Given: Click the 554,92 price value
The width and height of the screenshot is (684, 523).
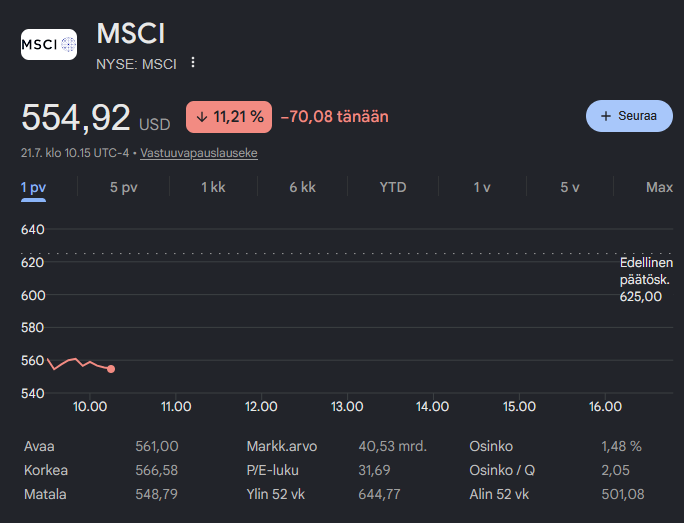Looking at the screenshot, I should coord(75,117).
